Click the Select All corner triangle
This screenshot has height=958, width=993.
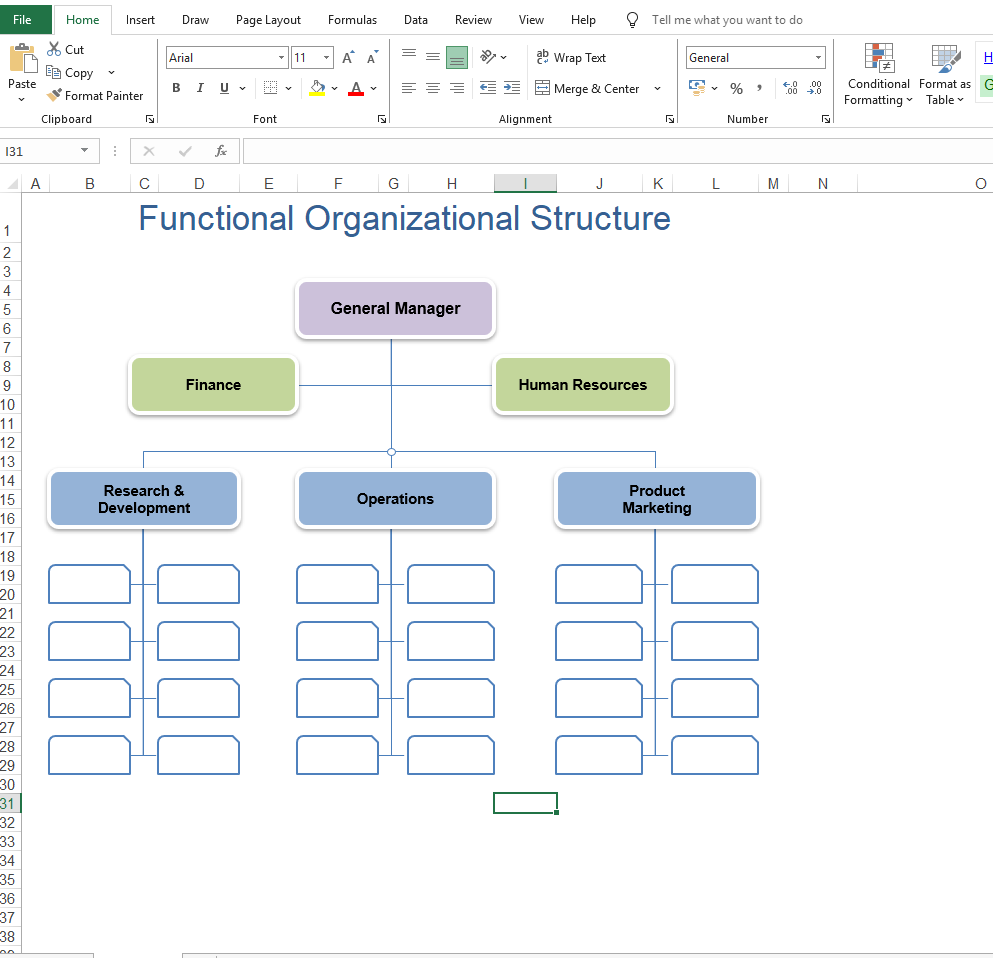[x=11, y=184]
